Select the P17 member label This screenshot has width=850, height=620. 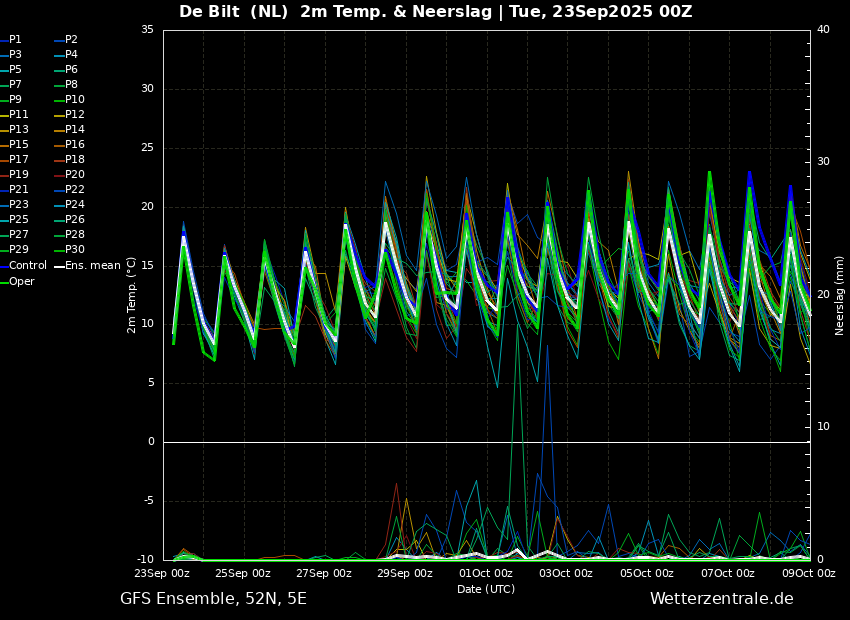[18, 159]
